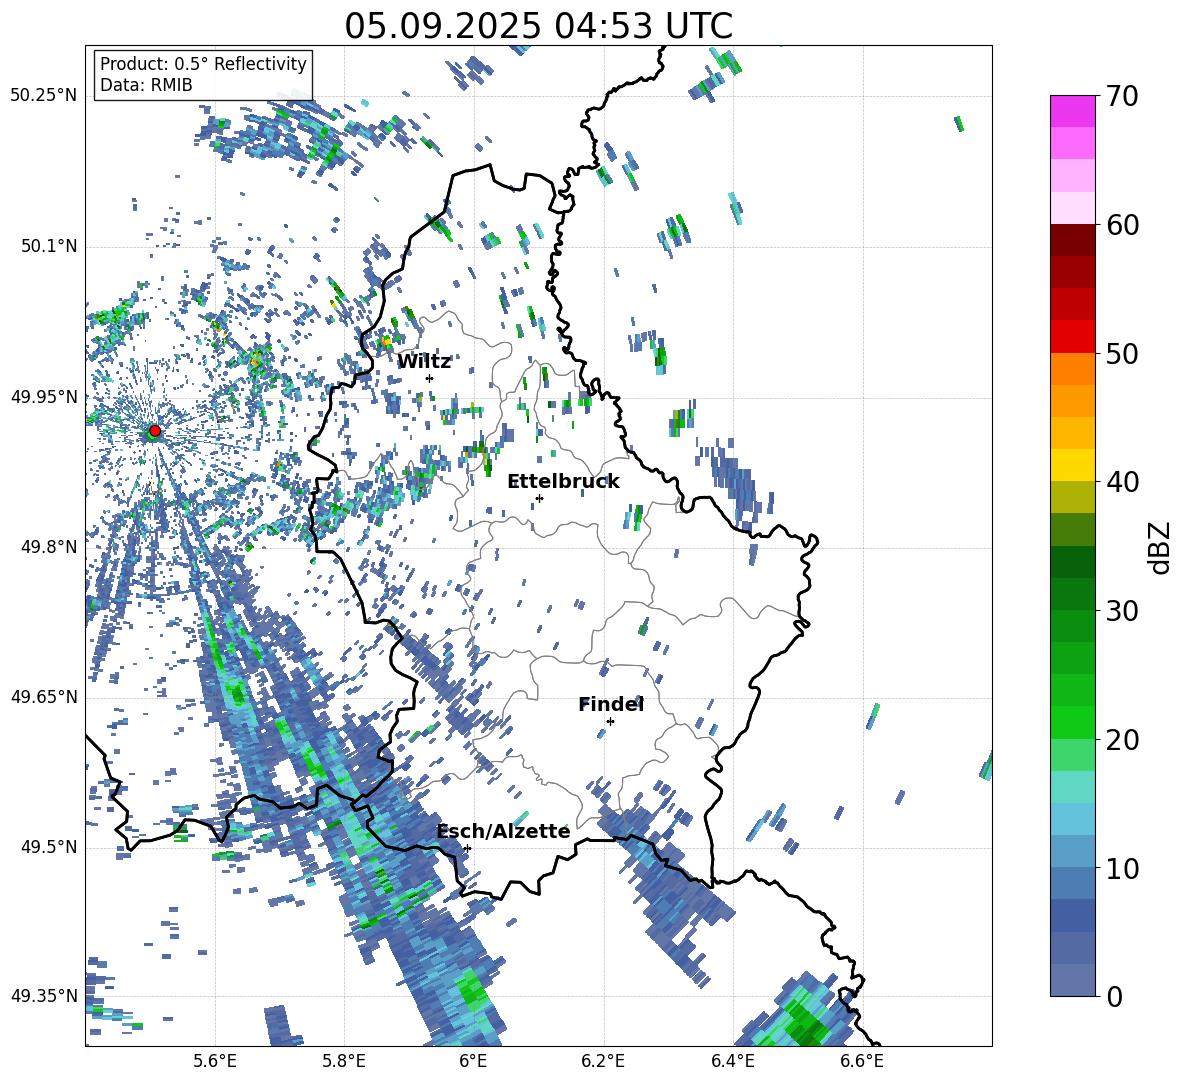Click the Wiltz station cross marker
The image size is (1184, 1081).
(x=430, y=378)
